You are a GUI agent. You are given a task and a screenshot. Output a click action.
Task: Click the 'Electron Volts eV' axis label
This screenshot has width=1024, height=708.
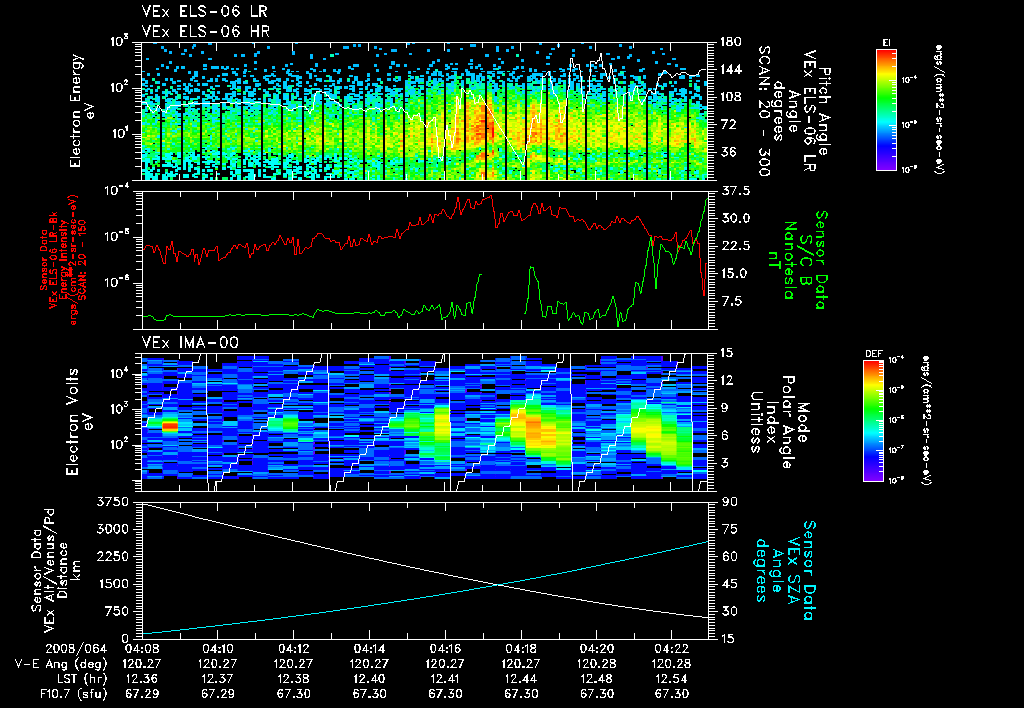78,422
